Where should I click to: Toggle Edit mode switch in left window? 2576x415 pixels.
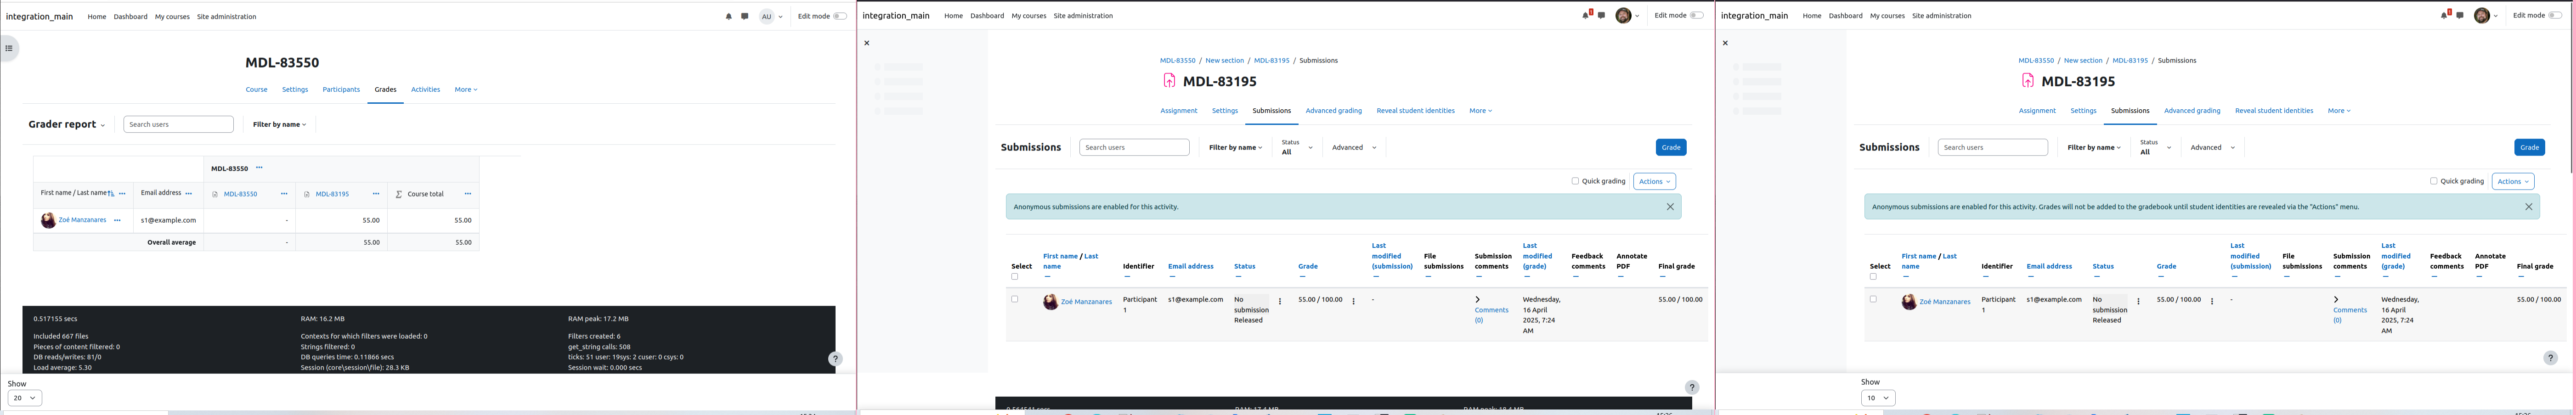pos(840,17)
